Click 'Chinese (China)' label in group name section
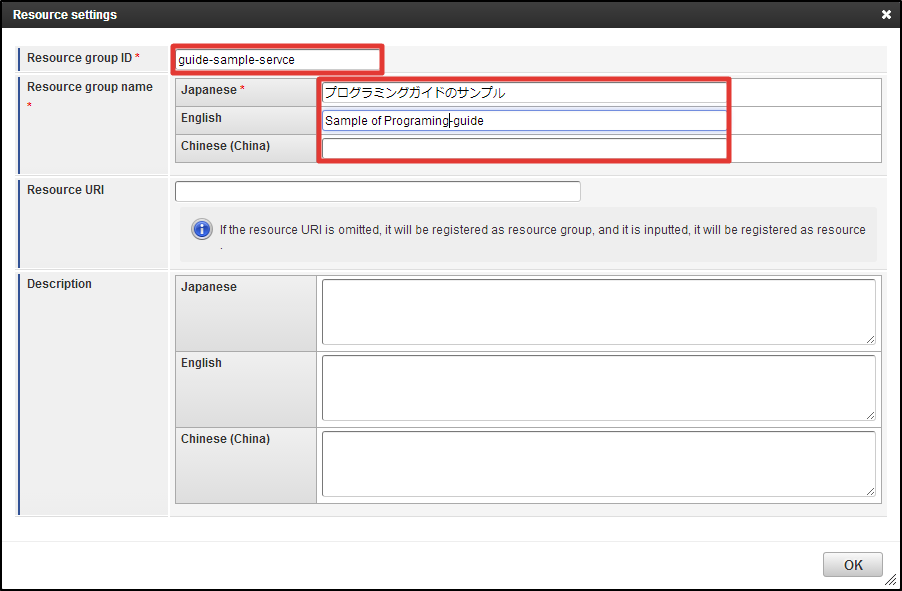 (x=226, y=146)
